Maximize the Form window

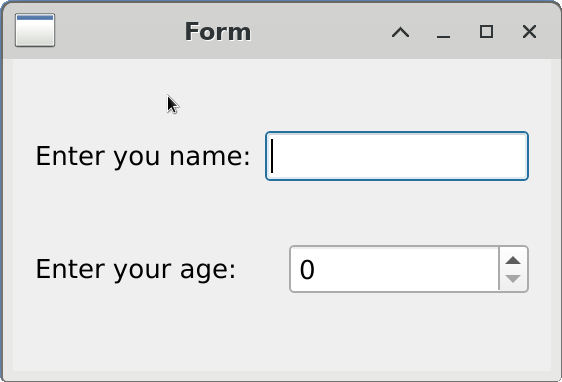[x=486, y=32]
